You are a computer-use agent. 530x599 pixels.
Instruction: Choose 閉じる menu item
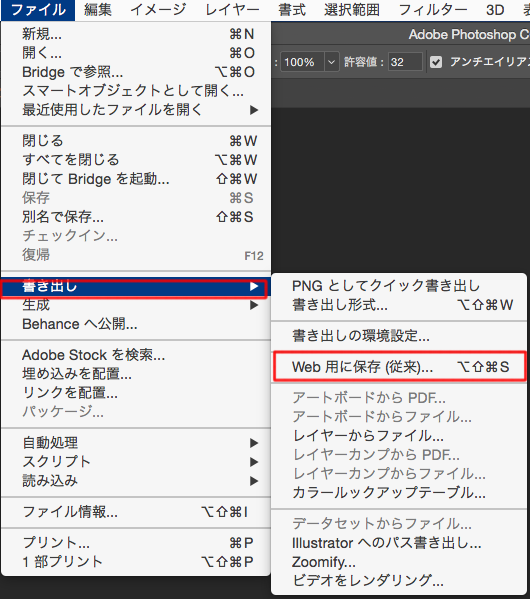pos(136,141)
